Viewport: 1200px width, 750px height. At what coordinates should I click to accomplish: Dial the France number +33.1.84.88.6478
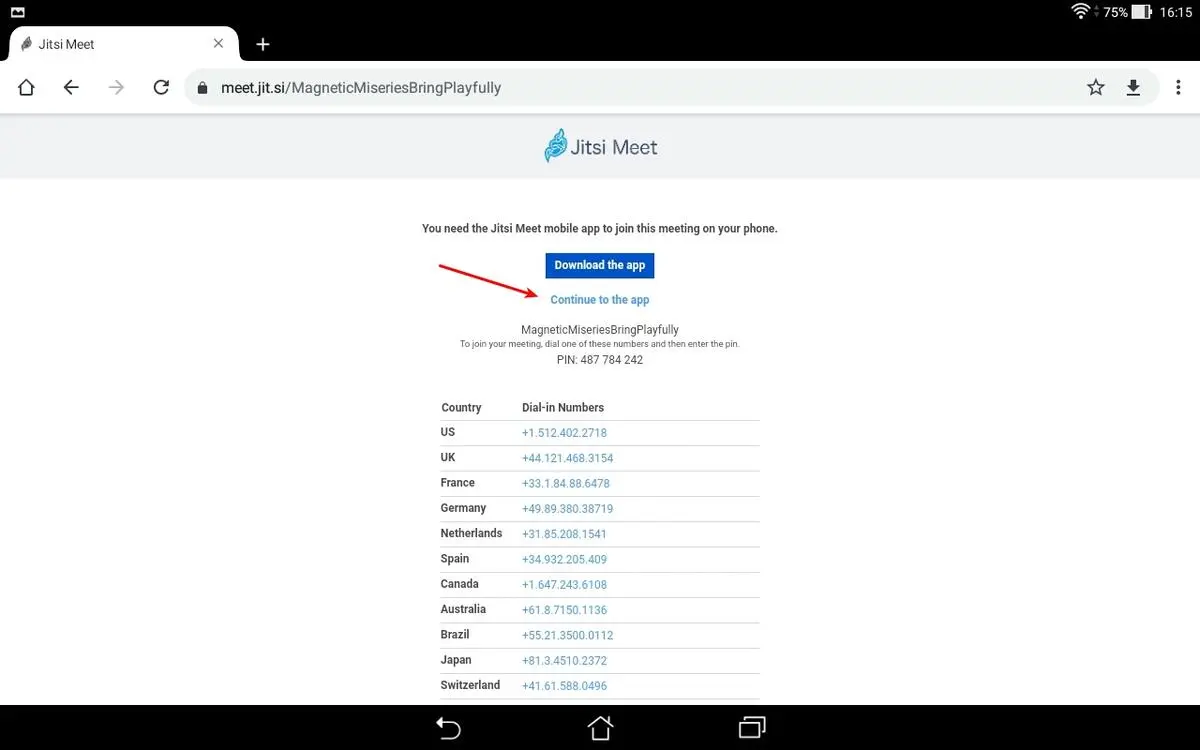tap(565, 483)
